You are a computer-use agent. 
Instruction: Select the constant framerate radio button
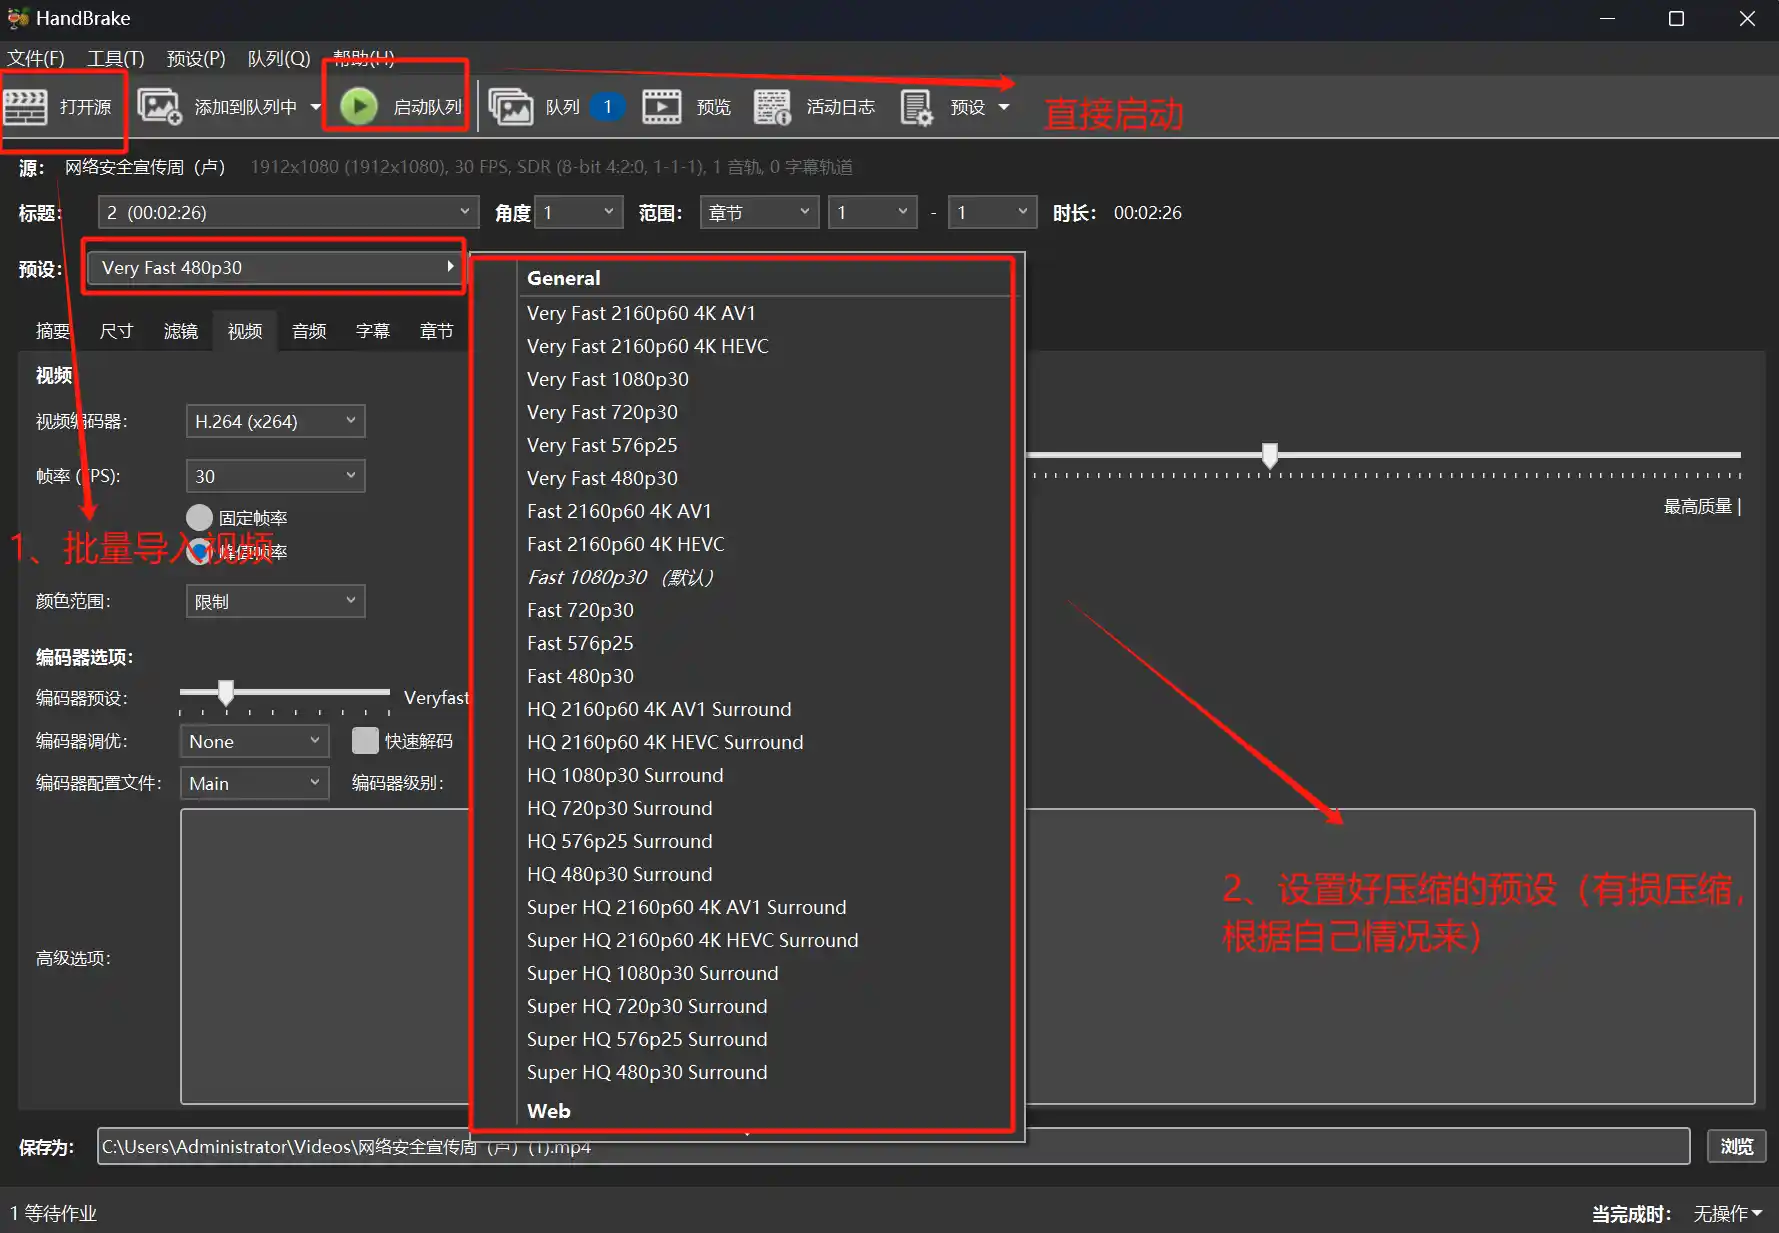point(200,517)
